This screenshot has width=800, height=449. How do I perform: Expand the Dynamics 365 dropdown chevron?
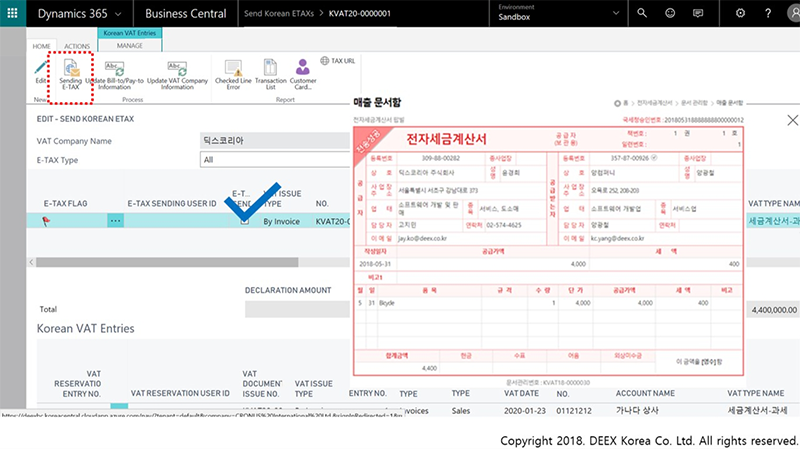pos(118,14)
